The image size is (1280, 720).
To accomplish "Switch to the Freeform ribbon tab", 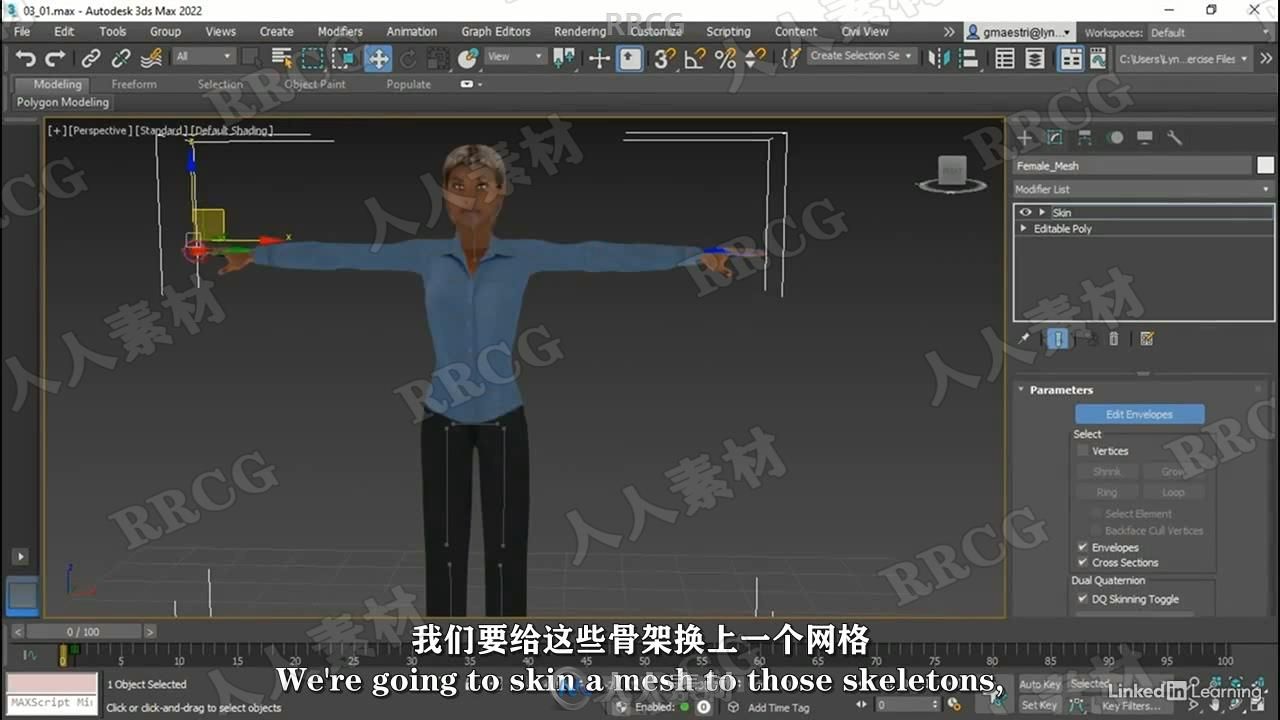I will pos(134,84).
